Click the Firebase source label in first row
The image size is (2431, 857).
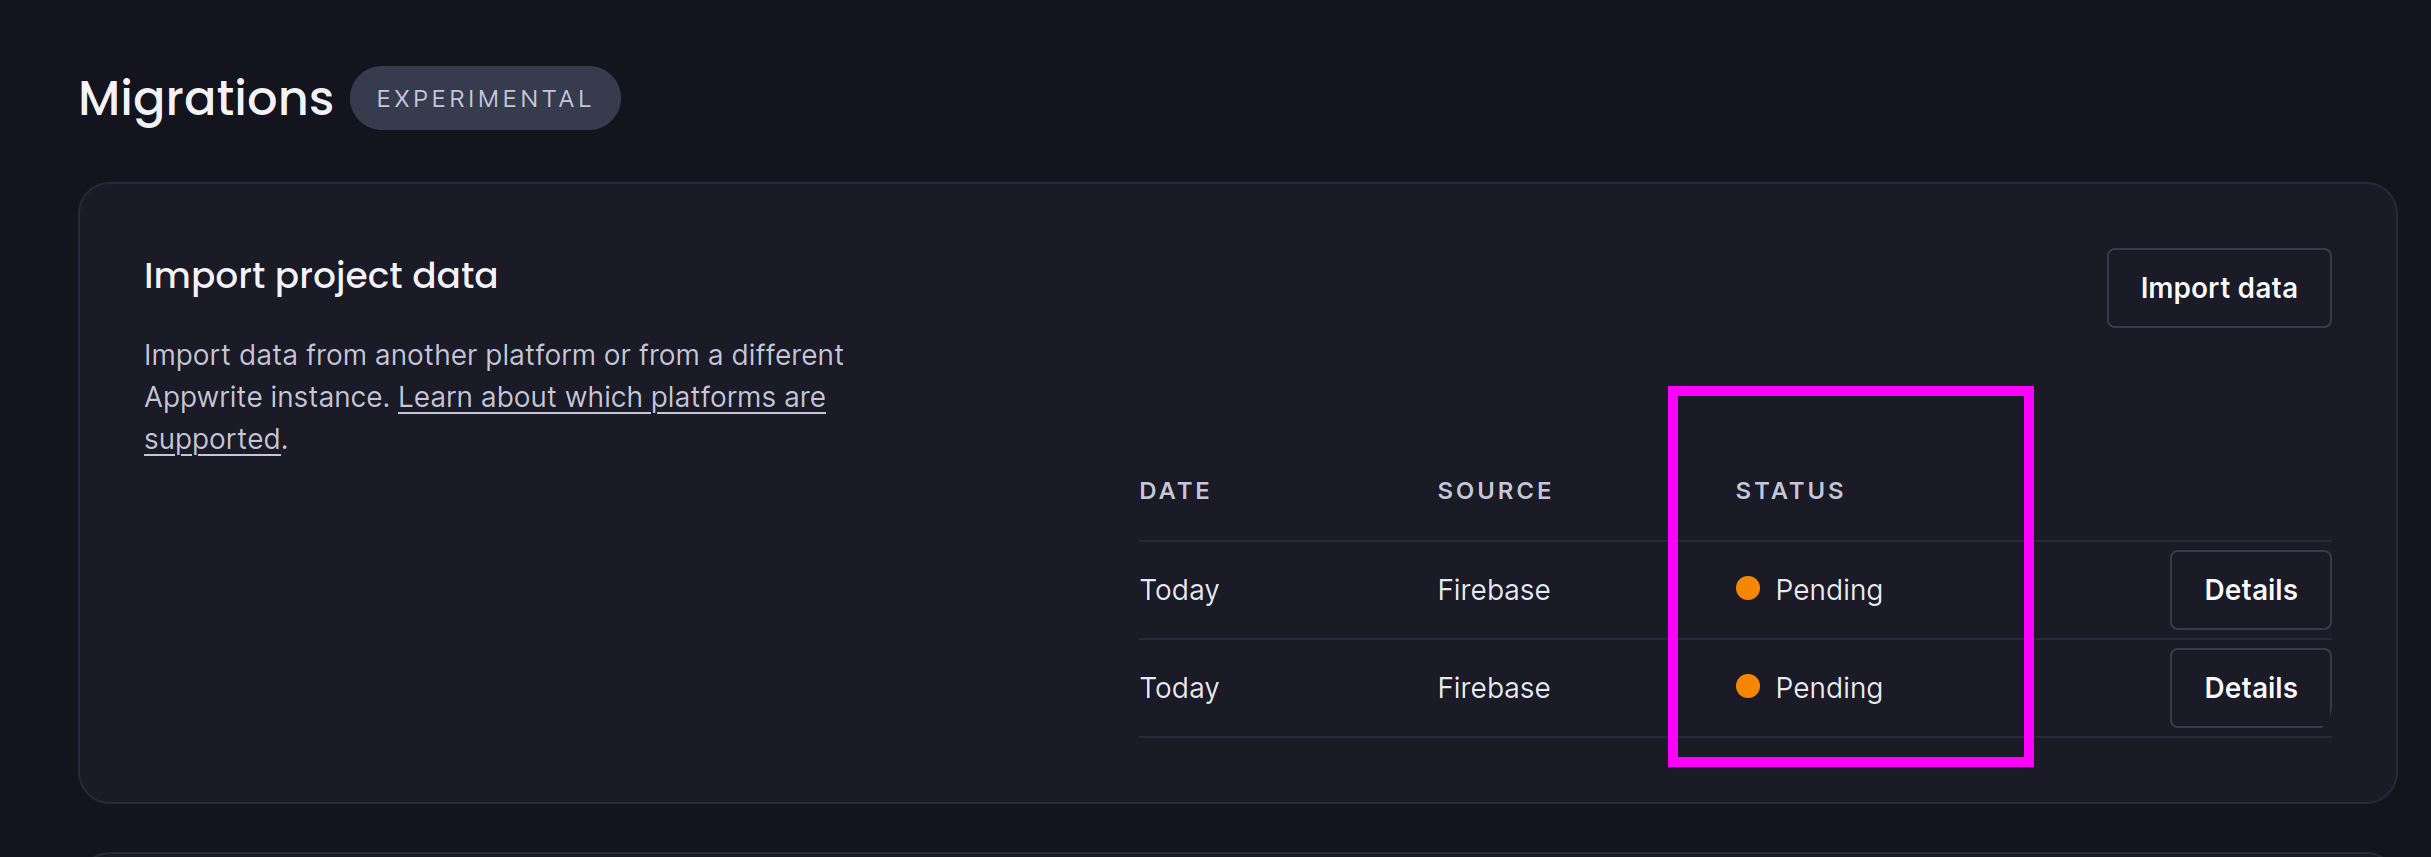pyautogui.click(x=1492, y=589)
